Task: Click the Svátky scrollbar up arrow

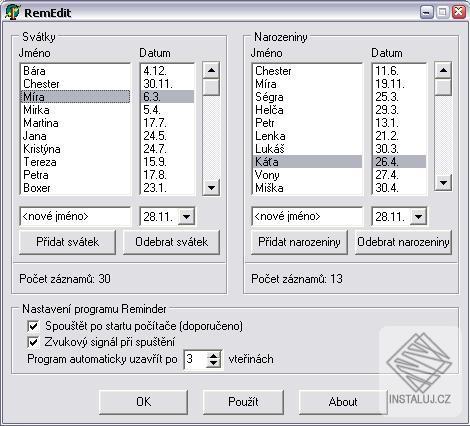Action: [211, 70]
